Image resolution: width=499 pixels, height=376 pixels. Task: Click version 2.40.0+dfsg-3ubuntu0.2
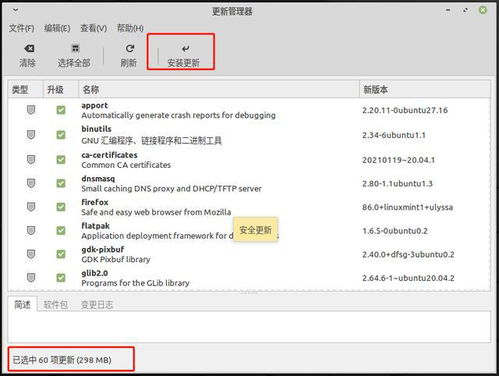click(x=408, y=255)
